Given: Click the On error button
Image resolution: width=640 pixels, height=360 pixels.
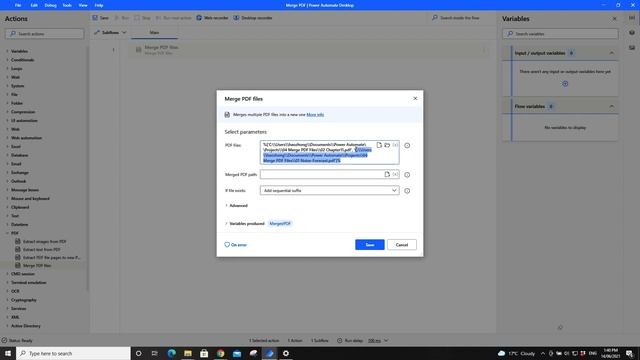Looking at the screenshot, I should (236, 245).
